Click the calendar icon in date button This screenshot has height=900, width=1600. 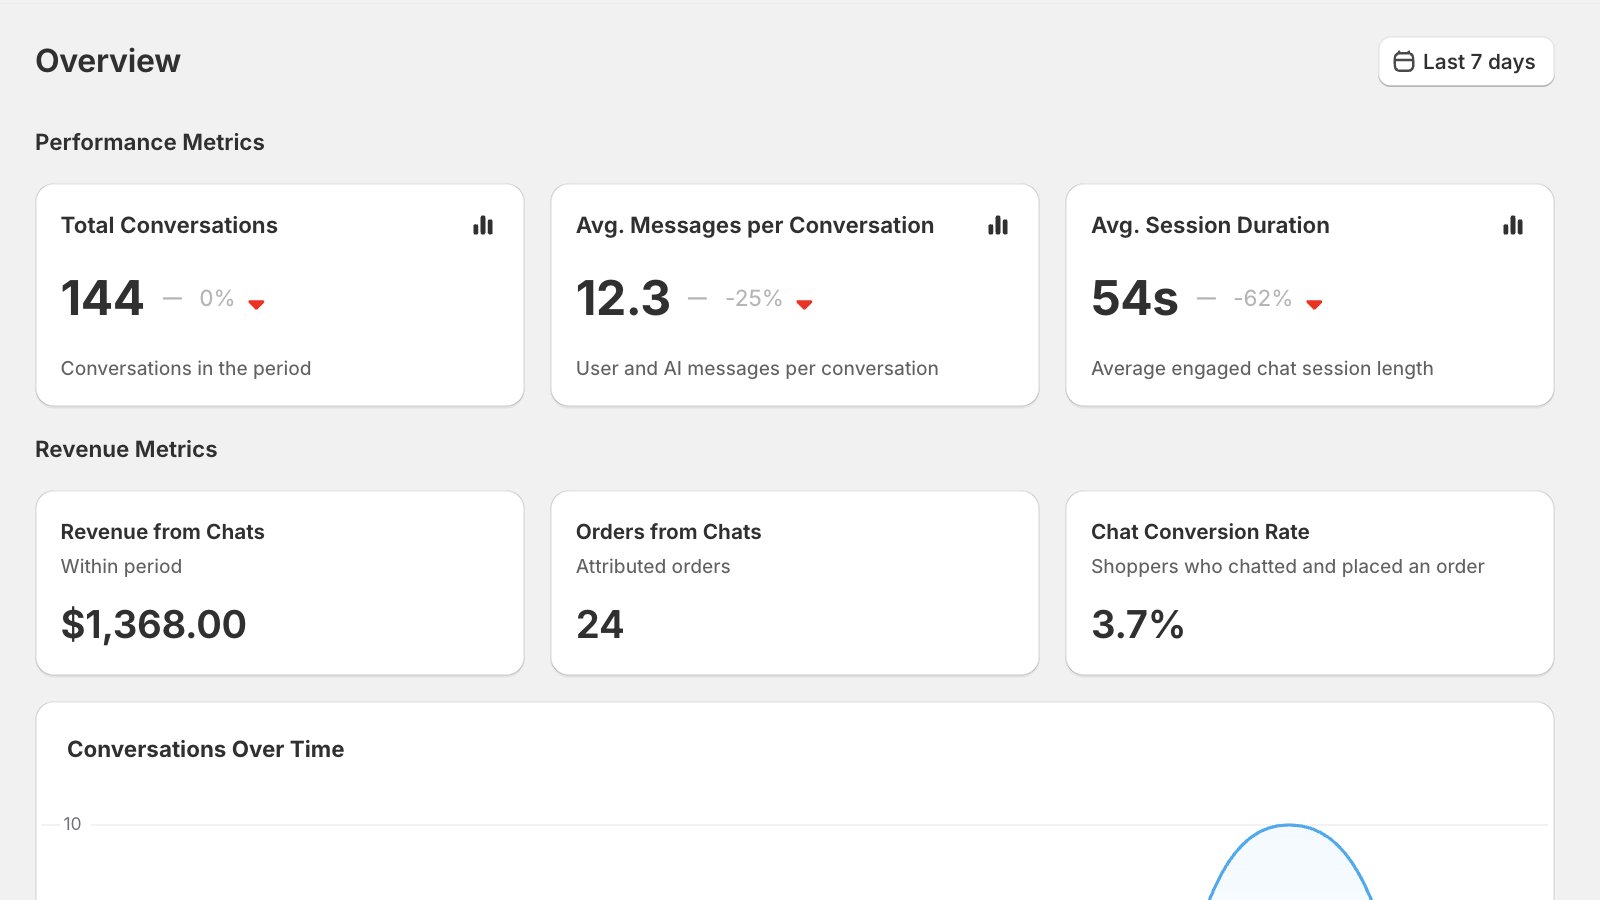[1404, 62]
